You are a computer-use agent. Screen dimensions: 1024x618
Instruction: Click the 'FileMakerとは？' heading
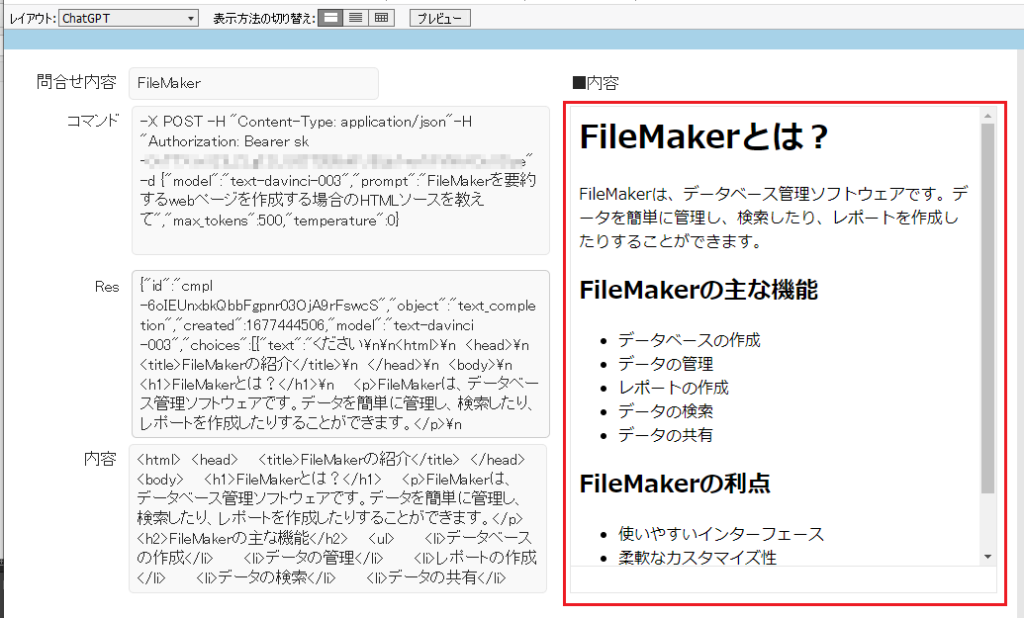[704, 138]
